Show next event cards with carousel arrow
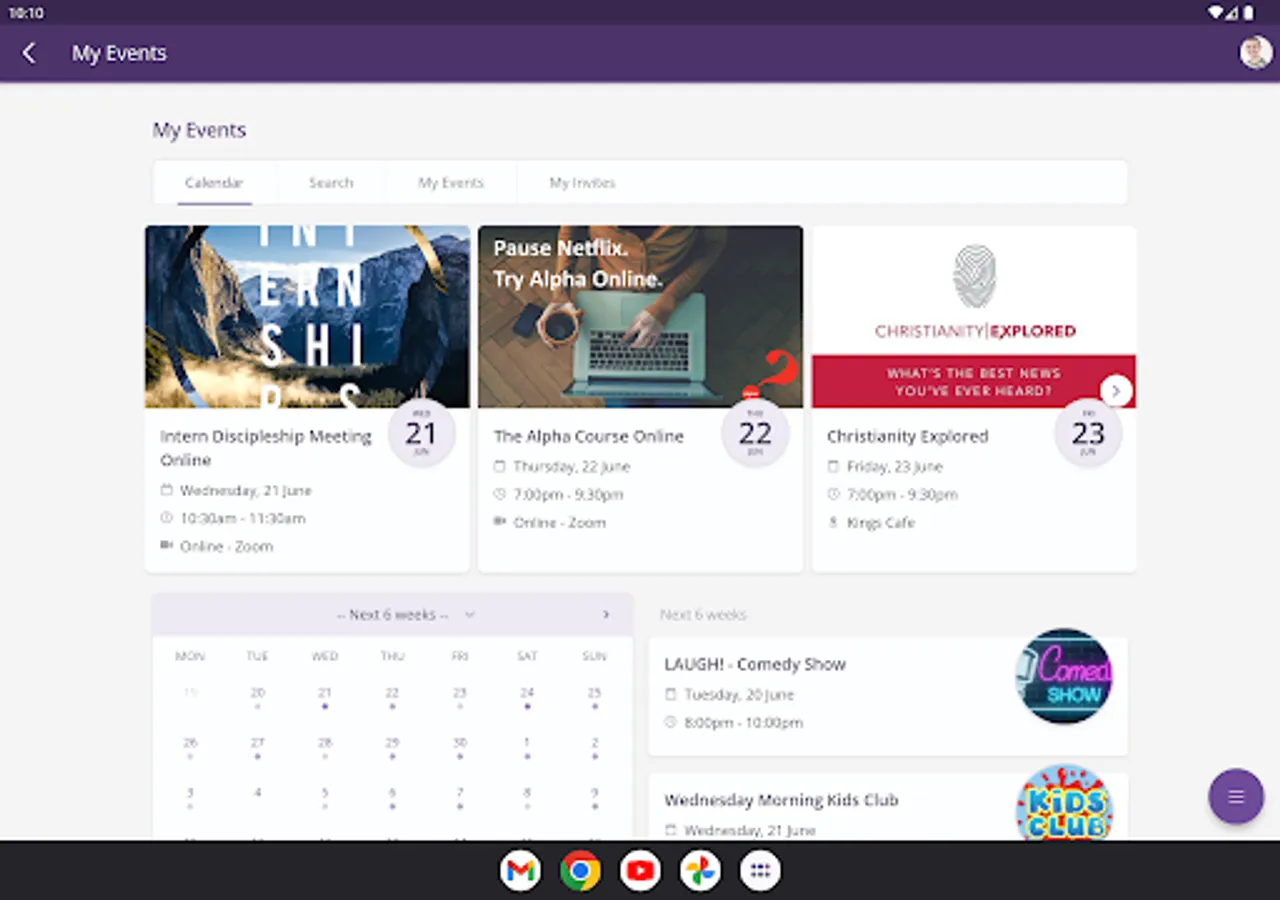 [1116, 391]
